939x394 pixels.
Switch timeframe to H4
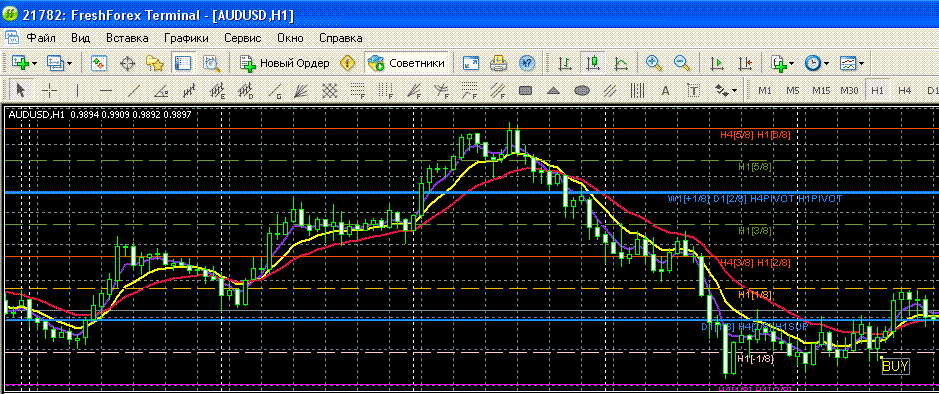(905, 90)
